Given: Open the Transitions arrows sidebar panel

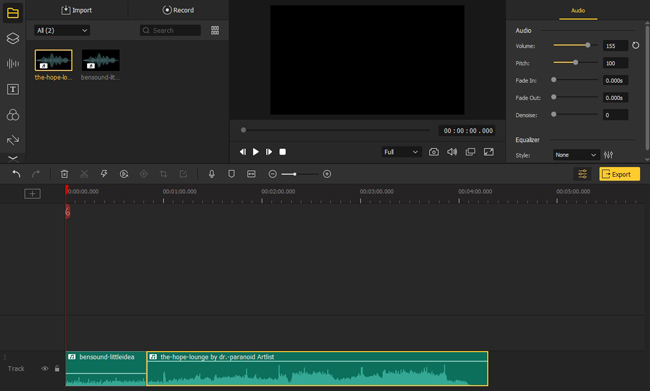Looking at the screenshot, I should pyautogui.click(x=13, y=140).
